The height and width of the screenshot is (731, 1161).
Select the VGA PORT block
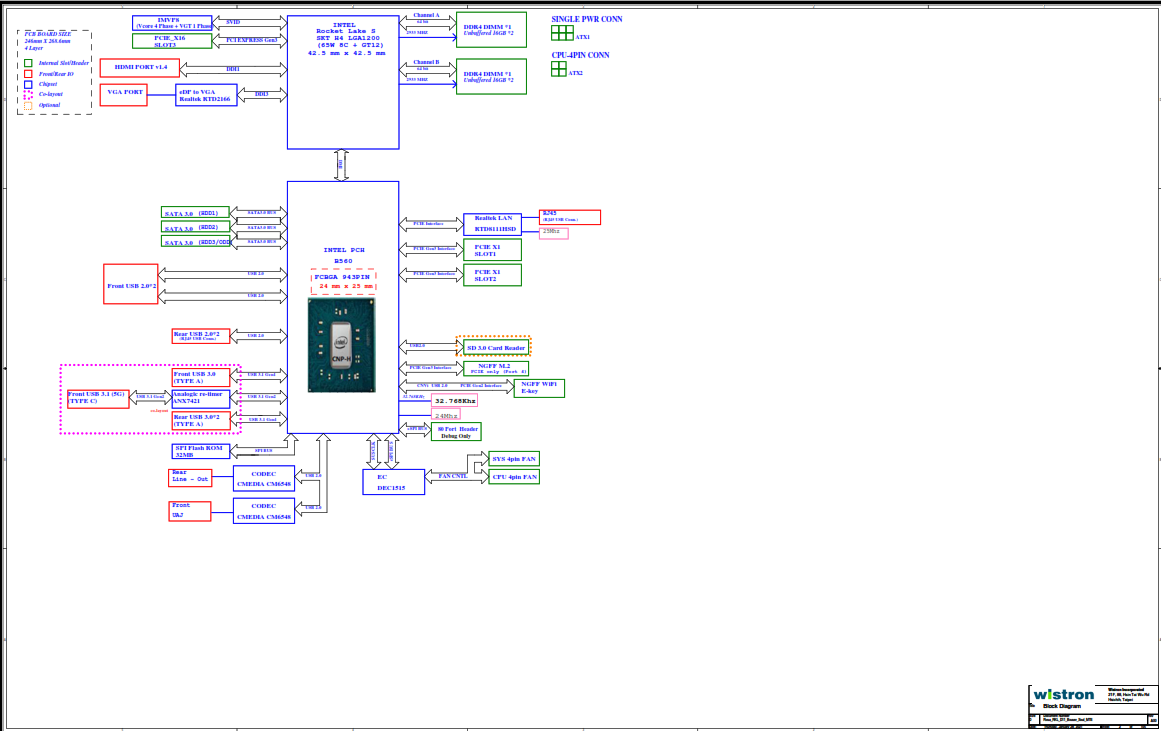124,95
